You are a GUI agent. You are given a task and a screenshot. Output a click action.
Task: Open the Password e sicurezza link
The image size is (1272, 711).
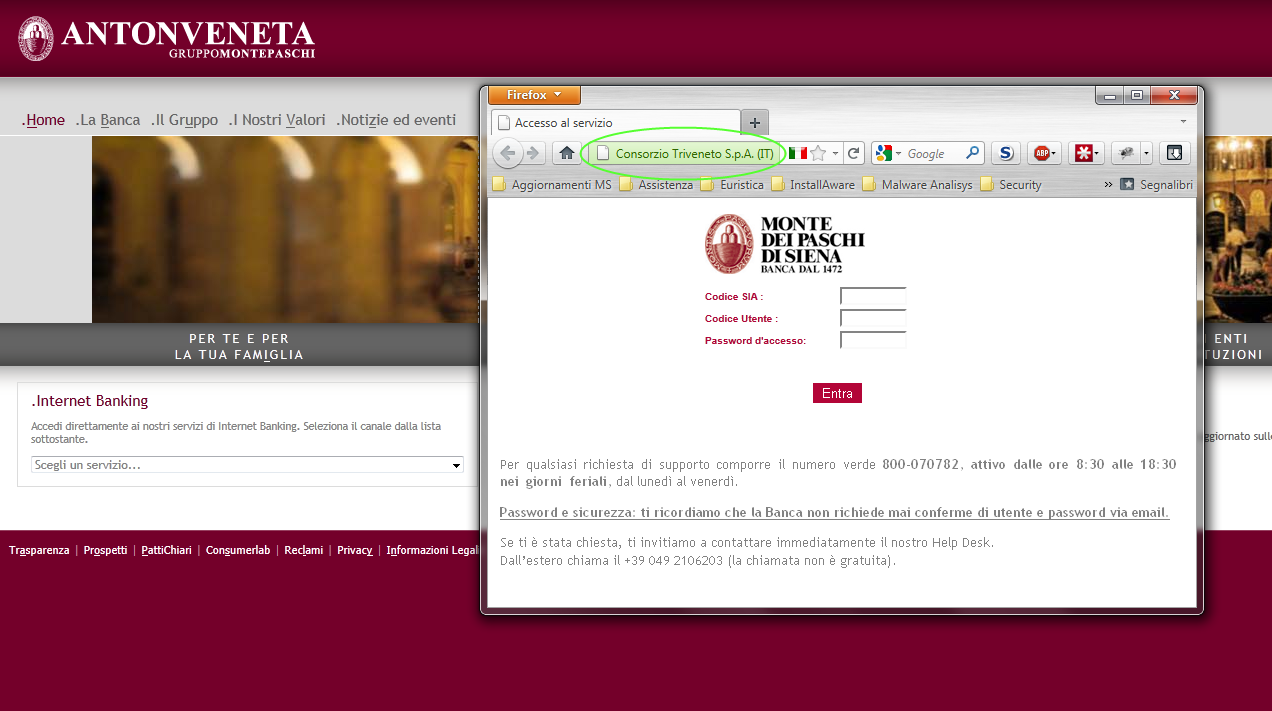tap(834, 512)
